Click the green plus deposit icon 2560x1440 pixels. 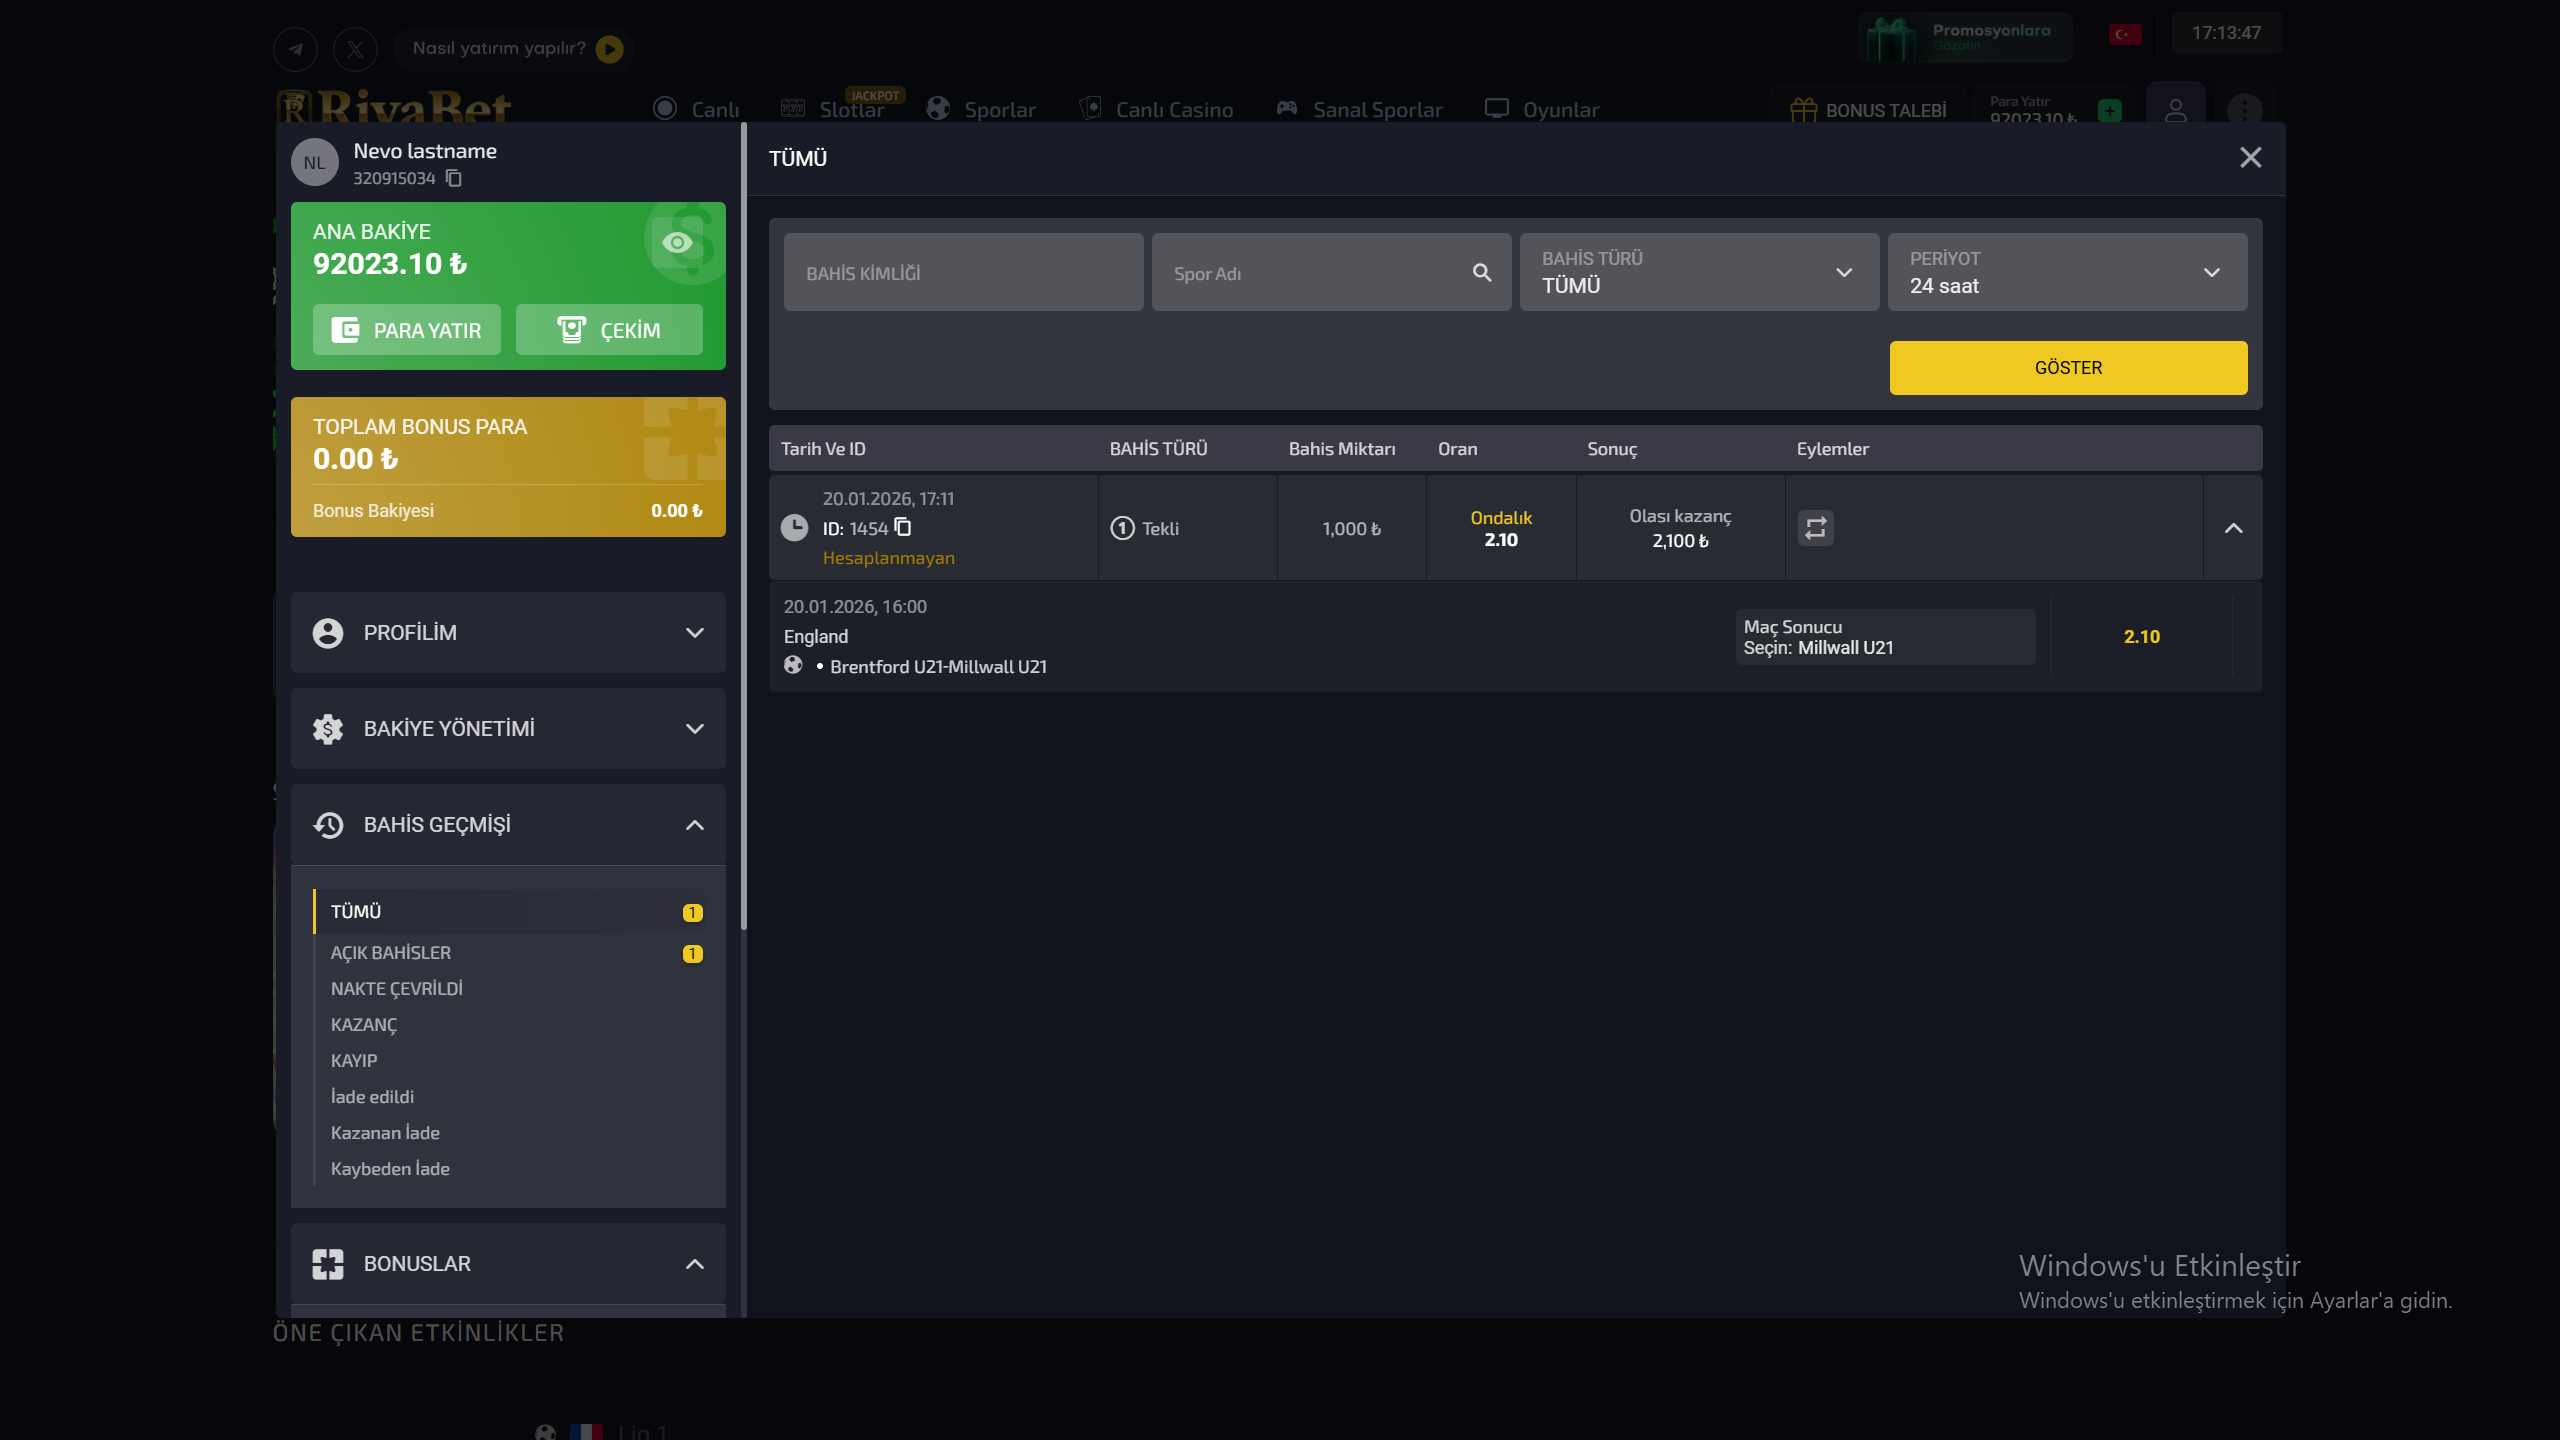coord(2110,111)
